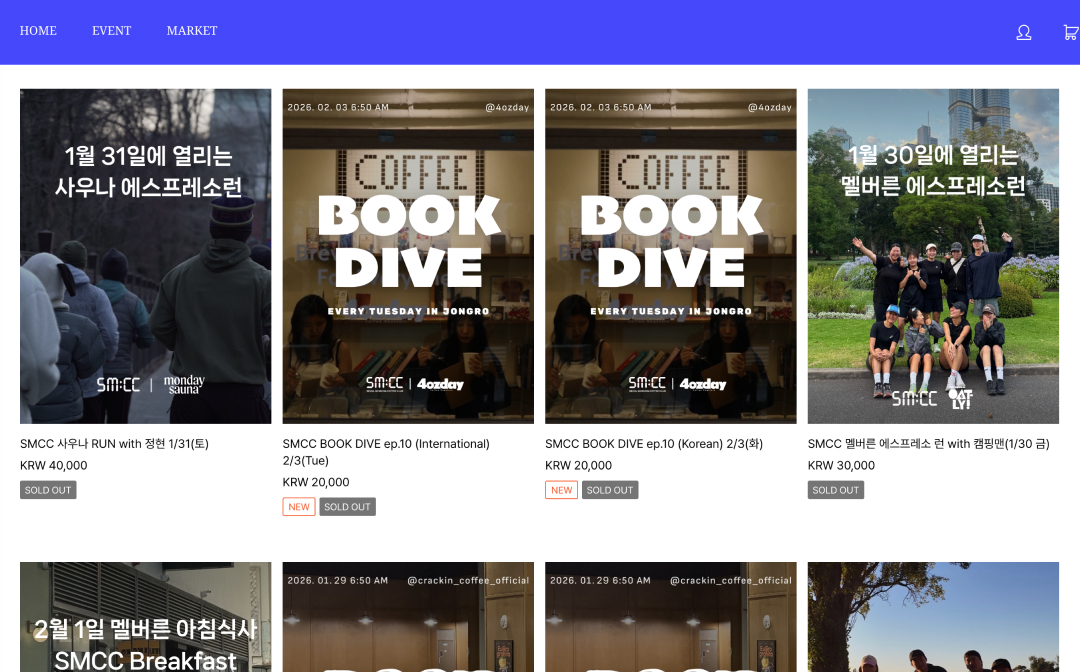Click NEW badge under International BOOK DIVE
Image resolution: width=1080 pixels, height=672 pixels.
[299, 507]
